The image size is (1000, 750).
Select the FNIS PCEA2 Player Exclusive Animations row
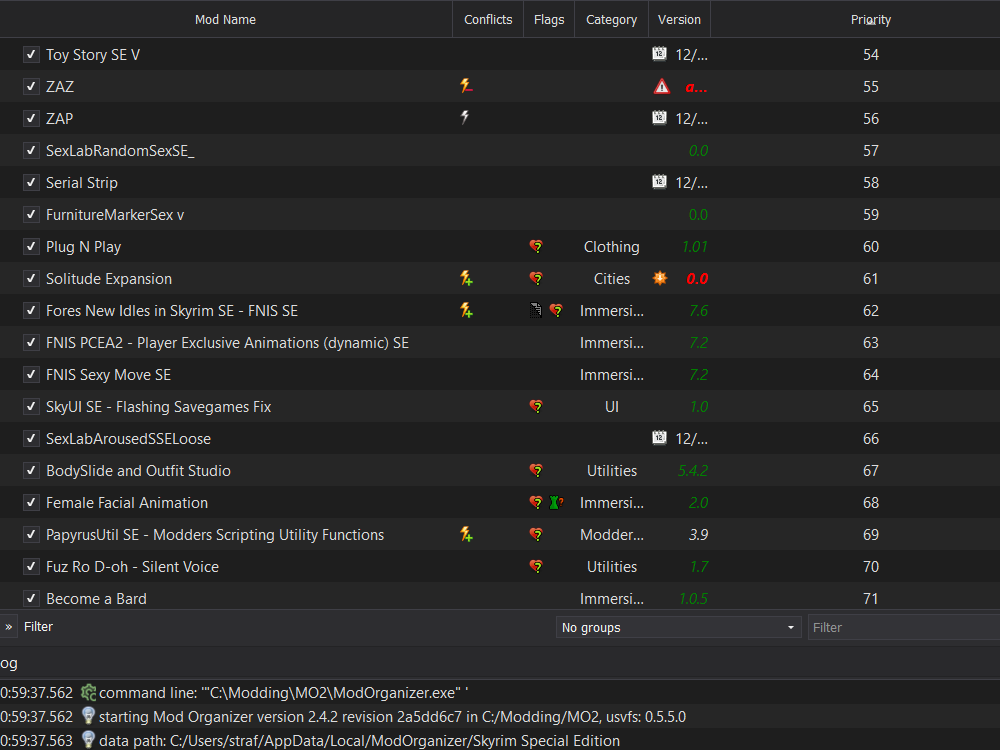(500, 342)
